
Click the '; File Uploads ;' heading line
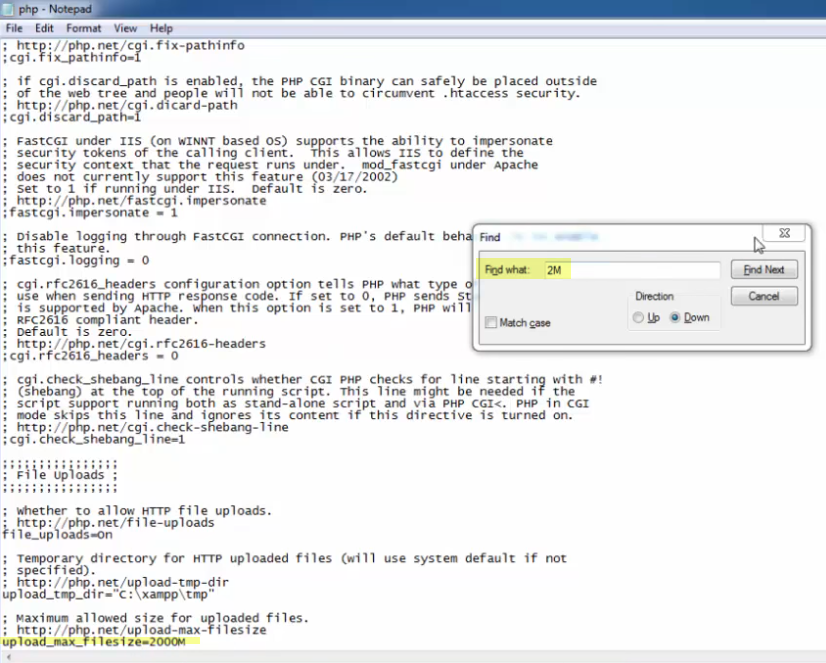60,475
